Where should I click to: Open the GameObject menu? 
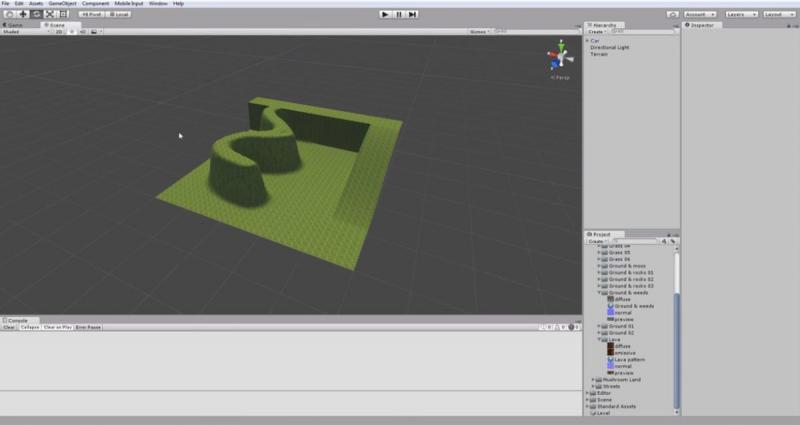62,4
